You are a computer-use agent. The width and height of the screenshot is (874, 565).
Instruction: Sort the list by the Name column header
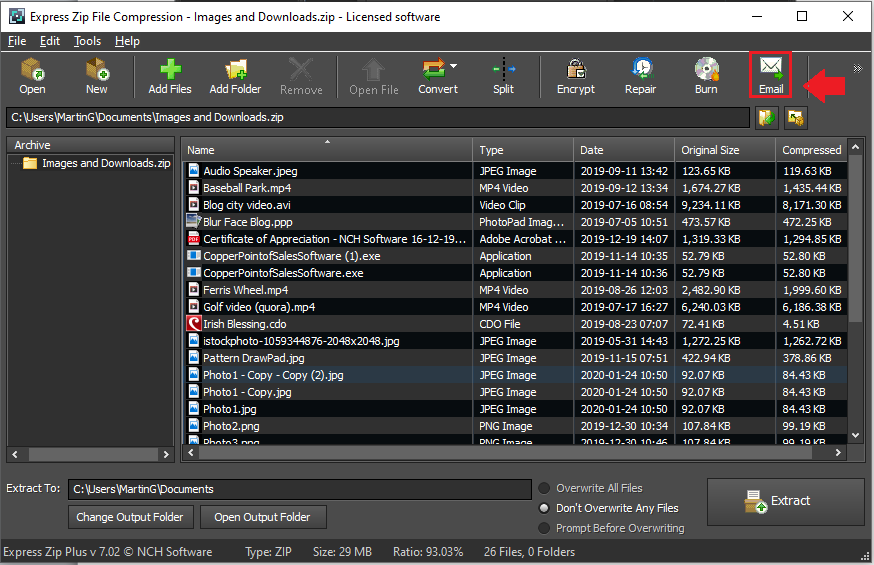point(327,150)
